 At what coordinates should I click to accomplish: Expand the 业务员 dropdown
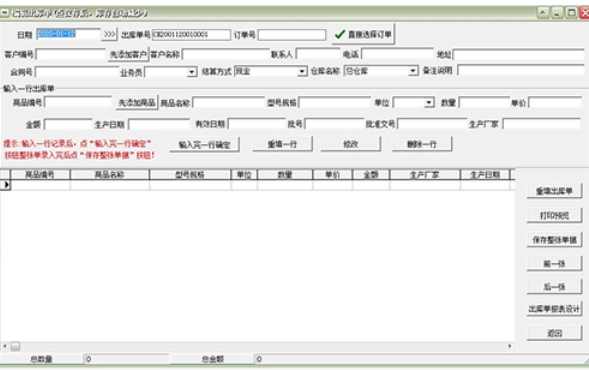pyautogui.click(x=192, y=72)
